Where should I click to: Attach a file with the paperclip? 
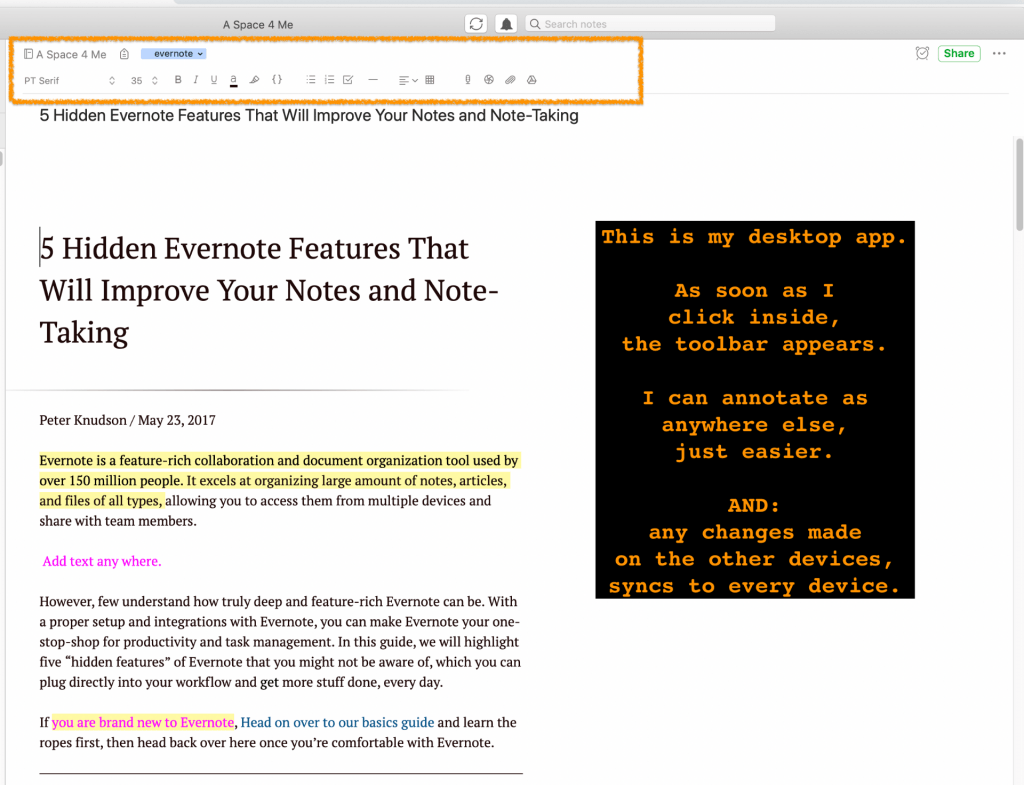(x=510, y=80)
